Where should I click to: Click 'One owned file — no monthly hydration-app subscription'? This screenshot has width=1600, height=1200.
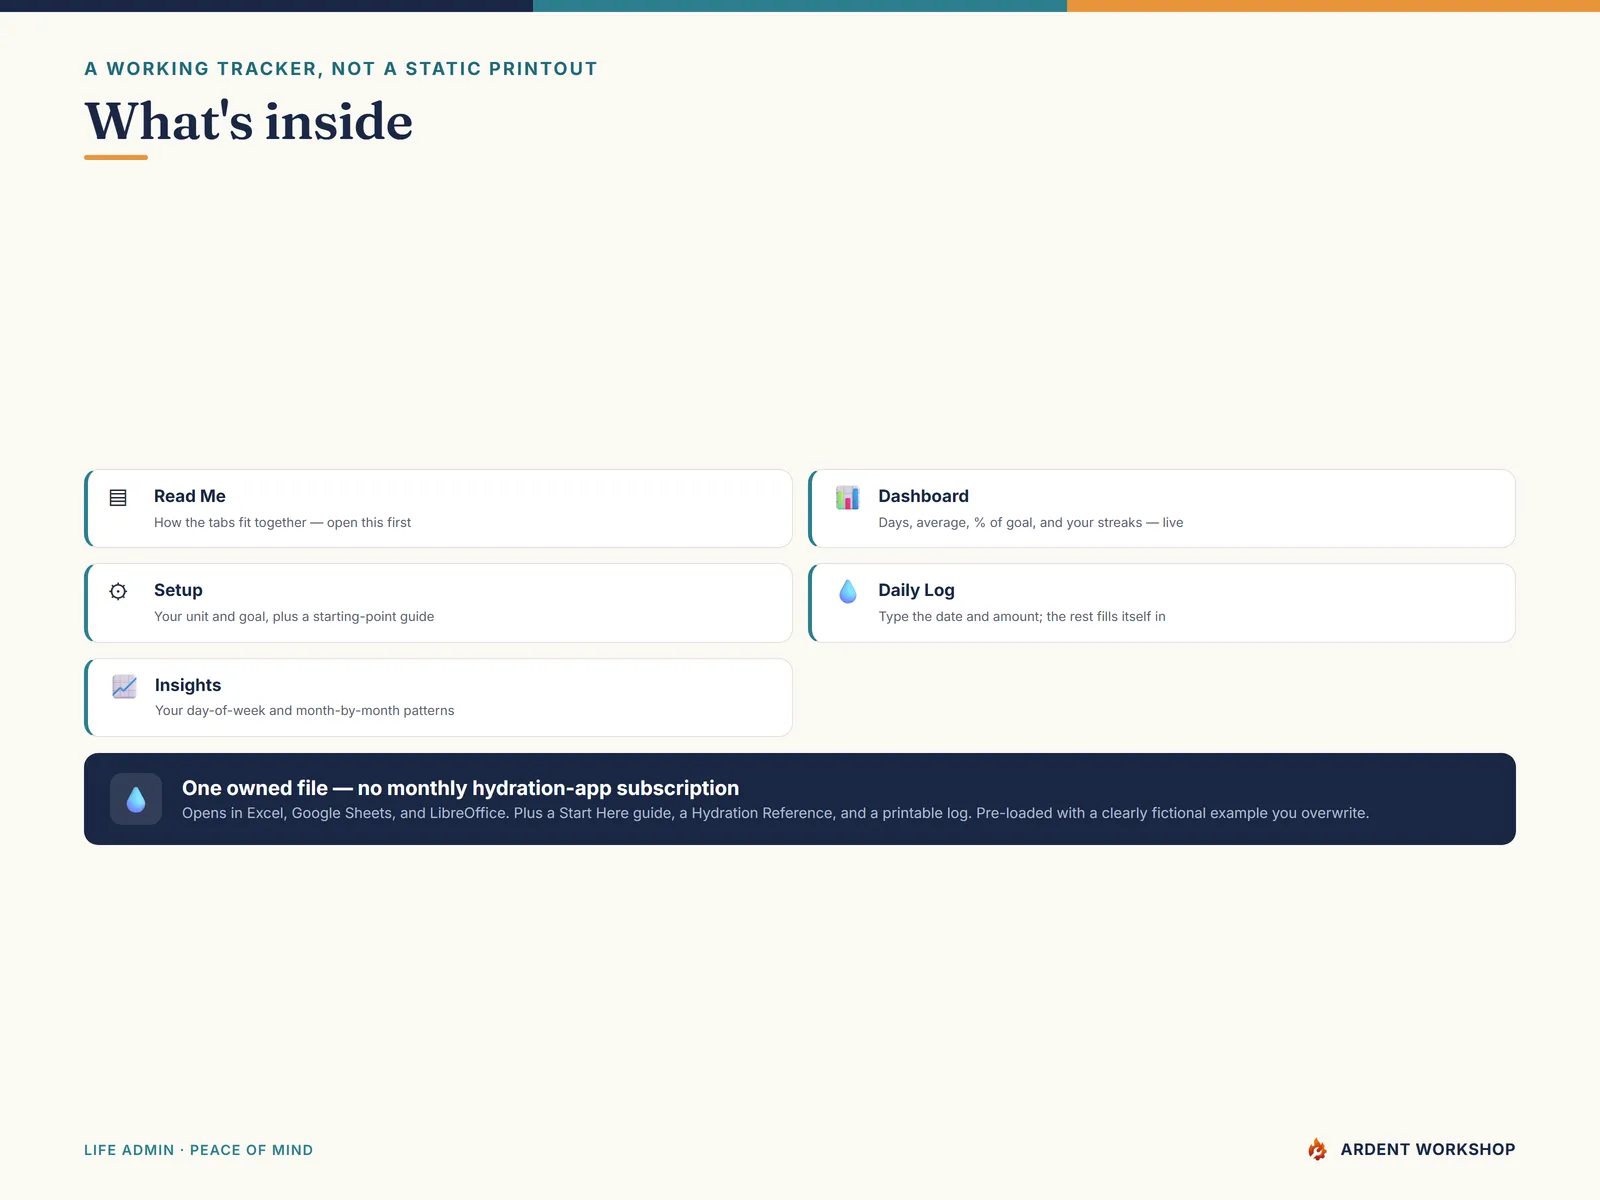(x=461, y=788)
